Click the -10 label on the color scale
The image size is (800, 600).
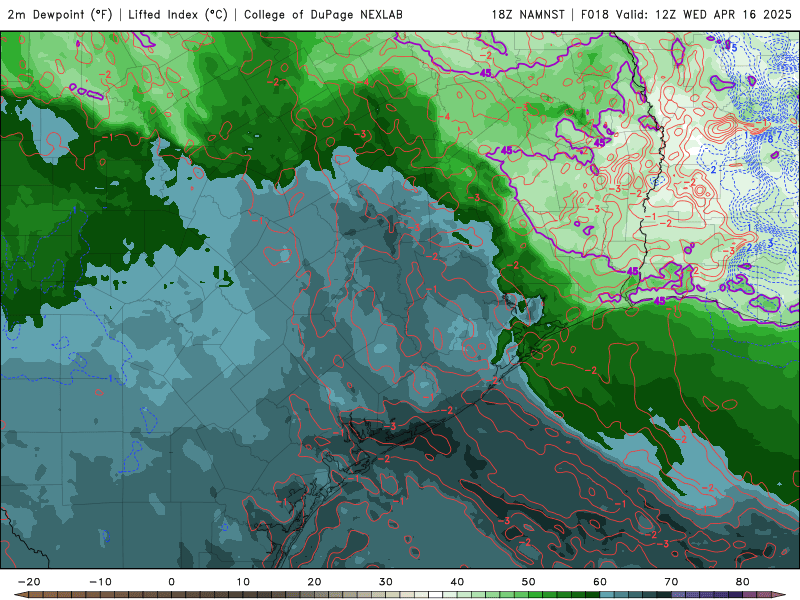pos(100,582)
